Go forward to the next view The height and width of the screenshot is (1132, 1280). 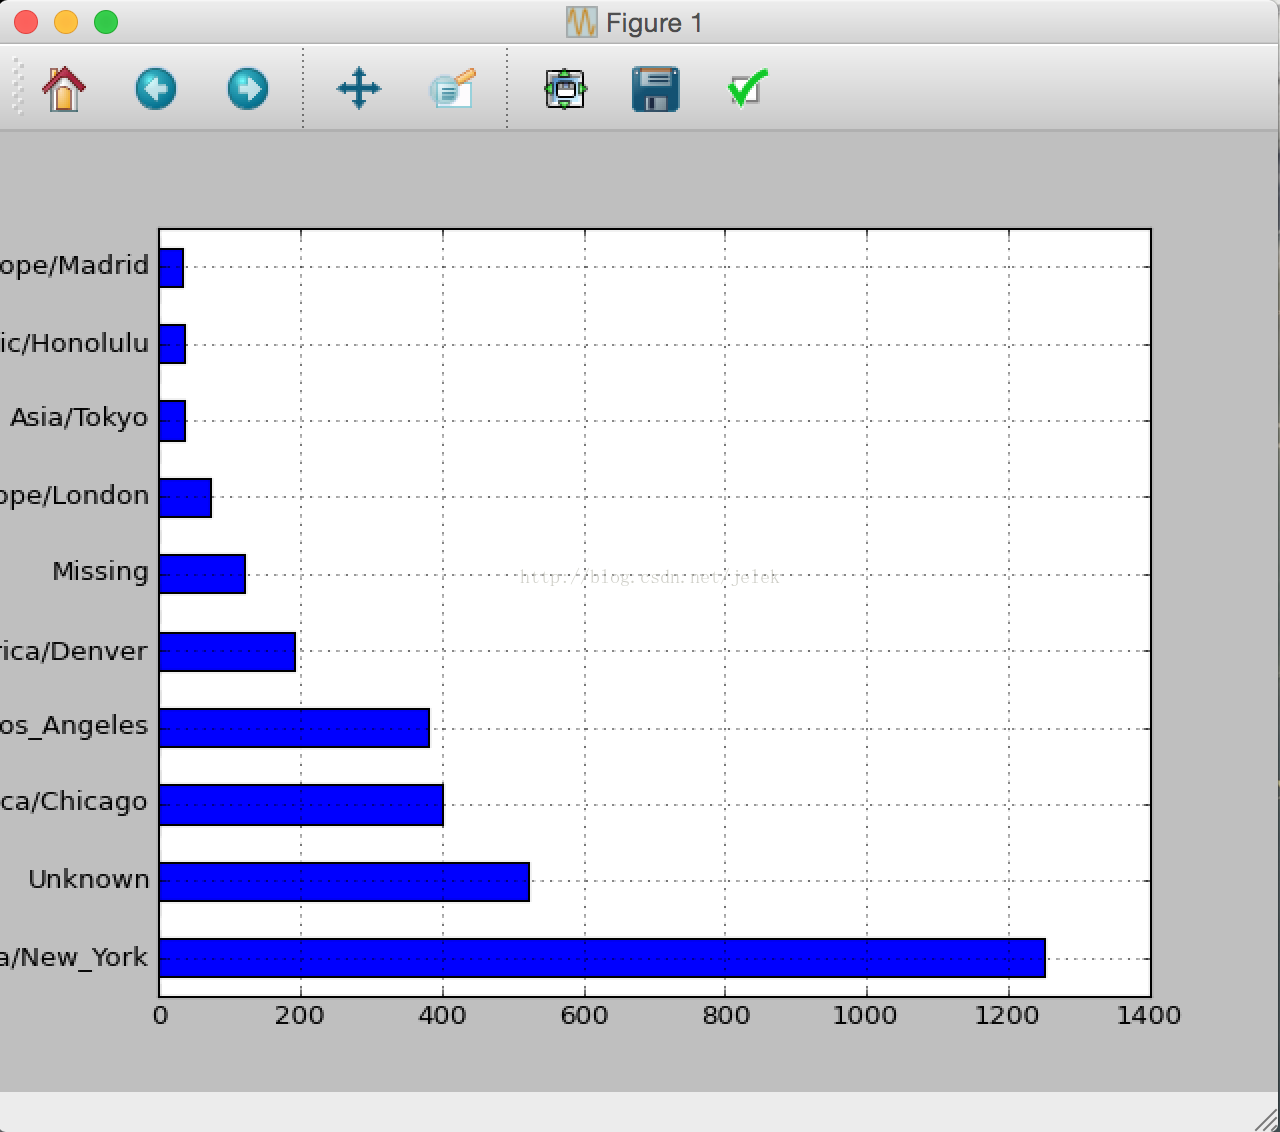coord(248,89)
